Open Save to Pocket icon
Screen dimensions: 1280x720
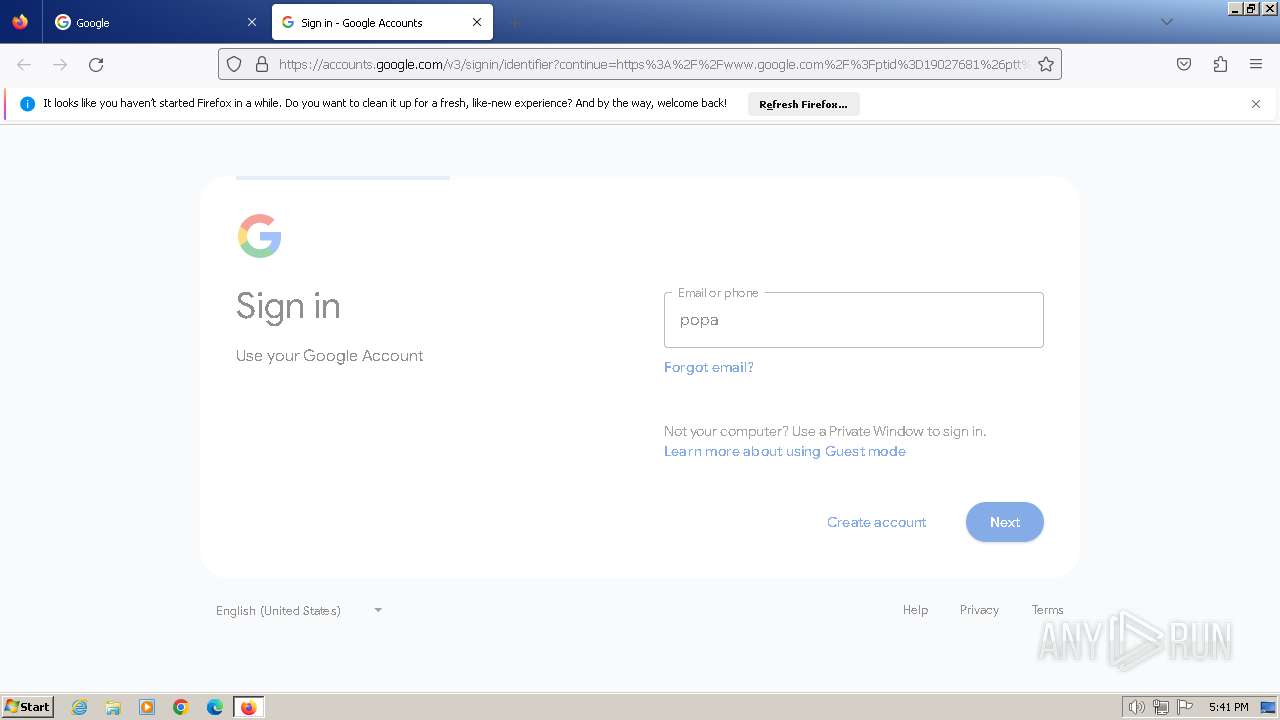1184,64
